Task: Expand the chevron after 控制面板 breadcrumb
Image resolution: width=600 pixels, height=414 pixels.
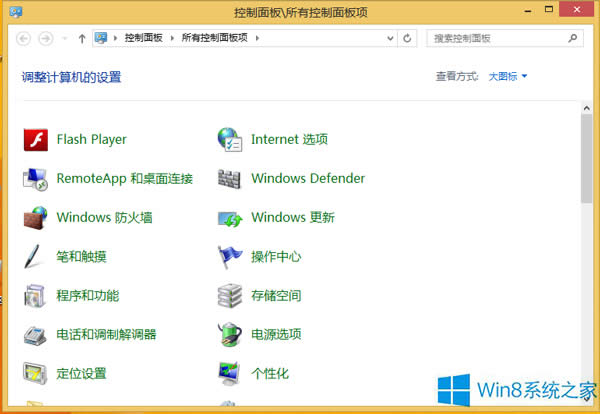Action: click(x=172, y=38)
